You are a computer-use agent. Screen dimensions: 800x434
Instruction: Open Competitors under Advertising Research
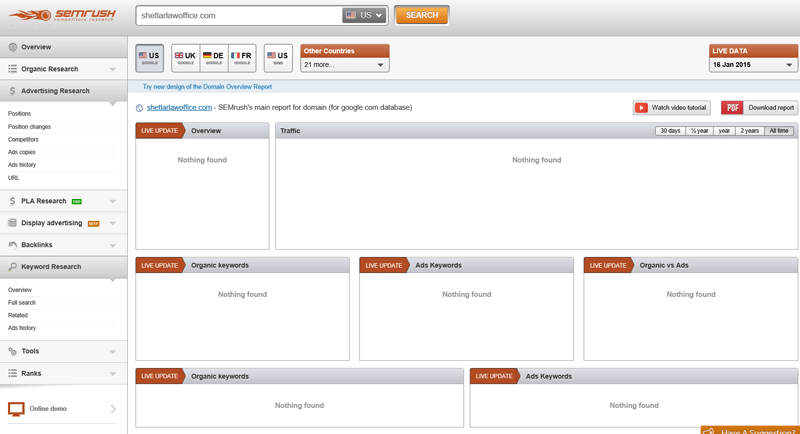(x=23, y=139)
